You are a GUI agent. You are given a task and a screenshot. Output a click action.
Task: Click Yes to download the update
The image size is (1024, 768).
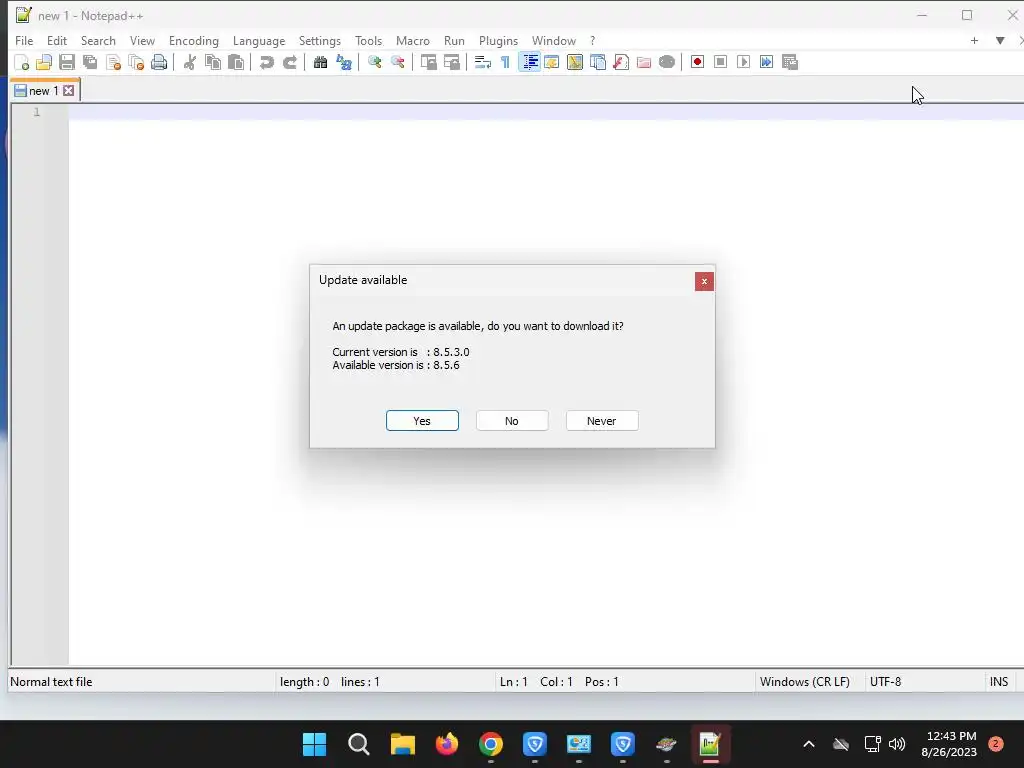[x=423, y=421]
